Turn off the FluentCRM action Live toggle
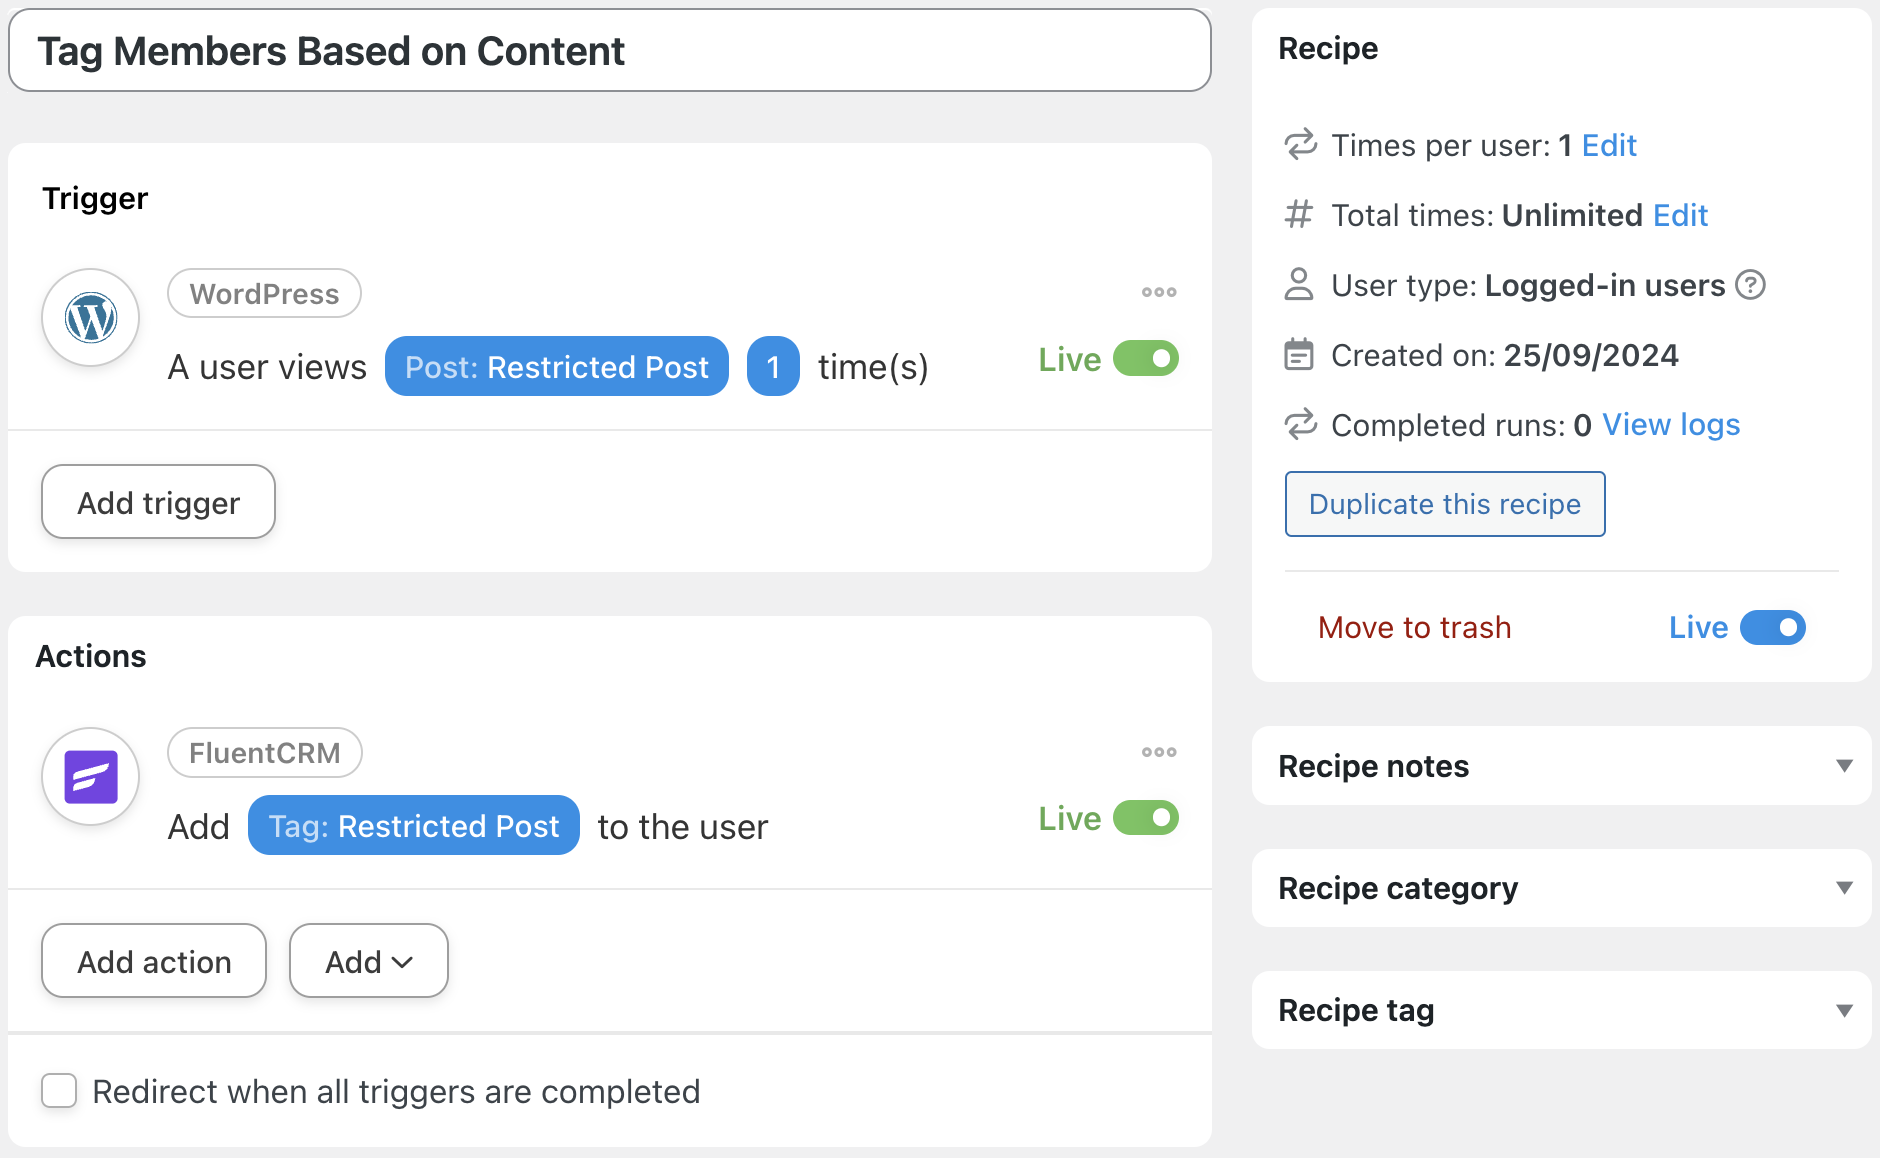Image resolution: width=1880 pixels, height=1158 pixels. (1146, 818)
